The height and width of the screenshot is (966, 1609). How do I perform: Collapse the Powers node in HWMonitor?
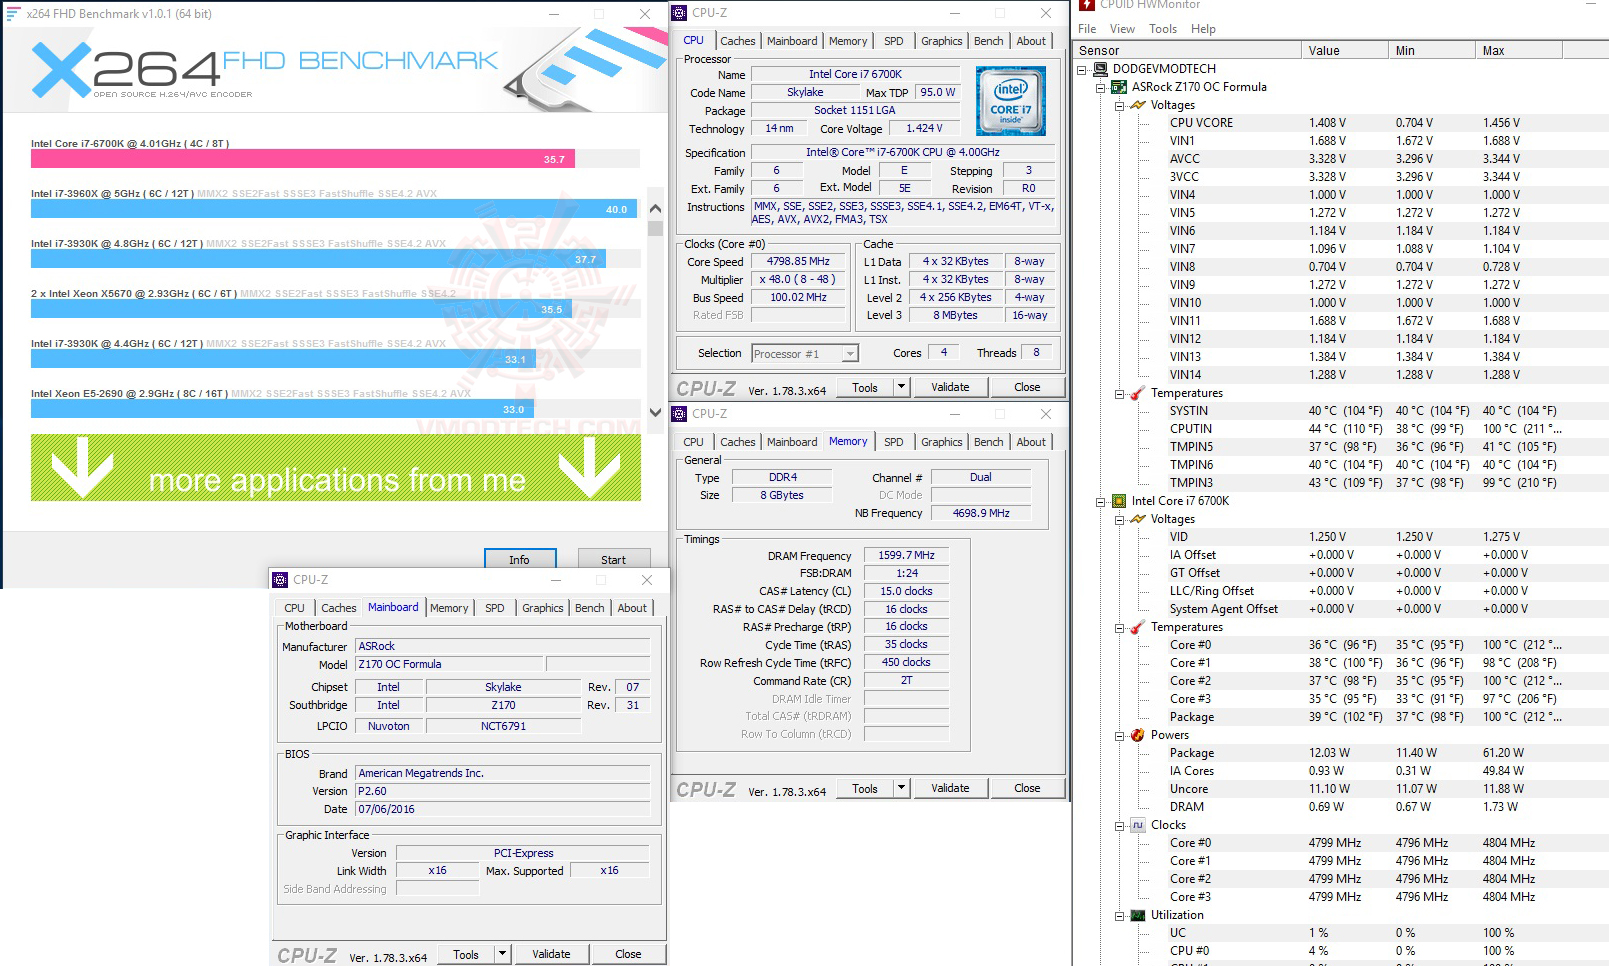click(x=1120, y=735)
